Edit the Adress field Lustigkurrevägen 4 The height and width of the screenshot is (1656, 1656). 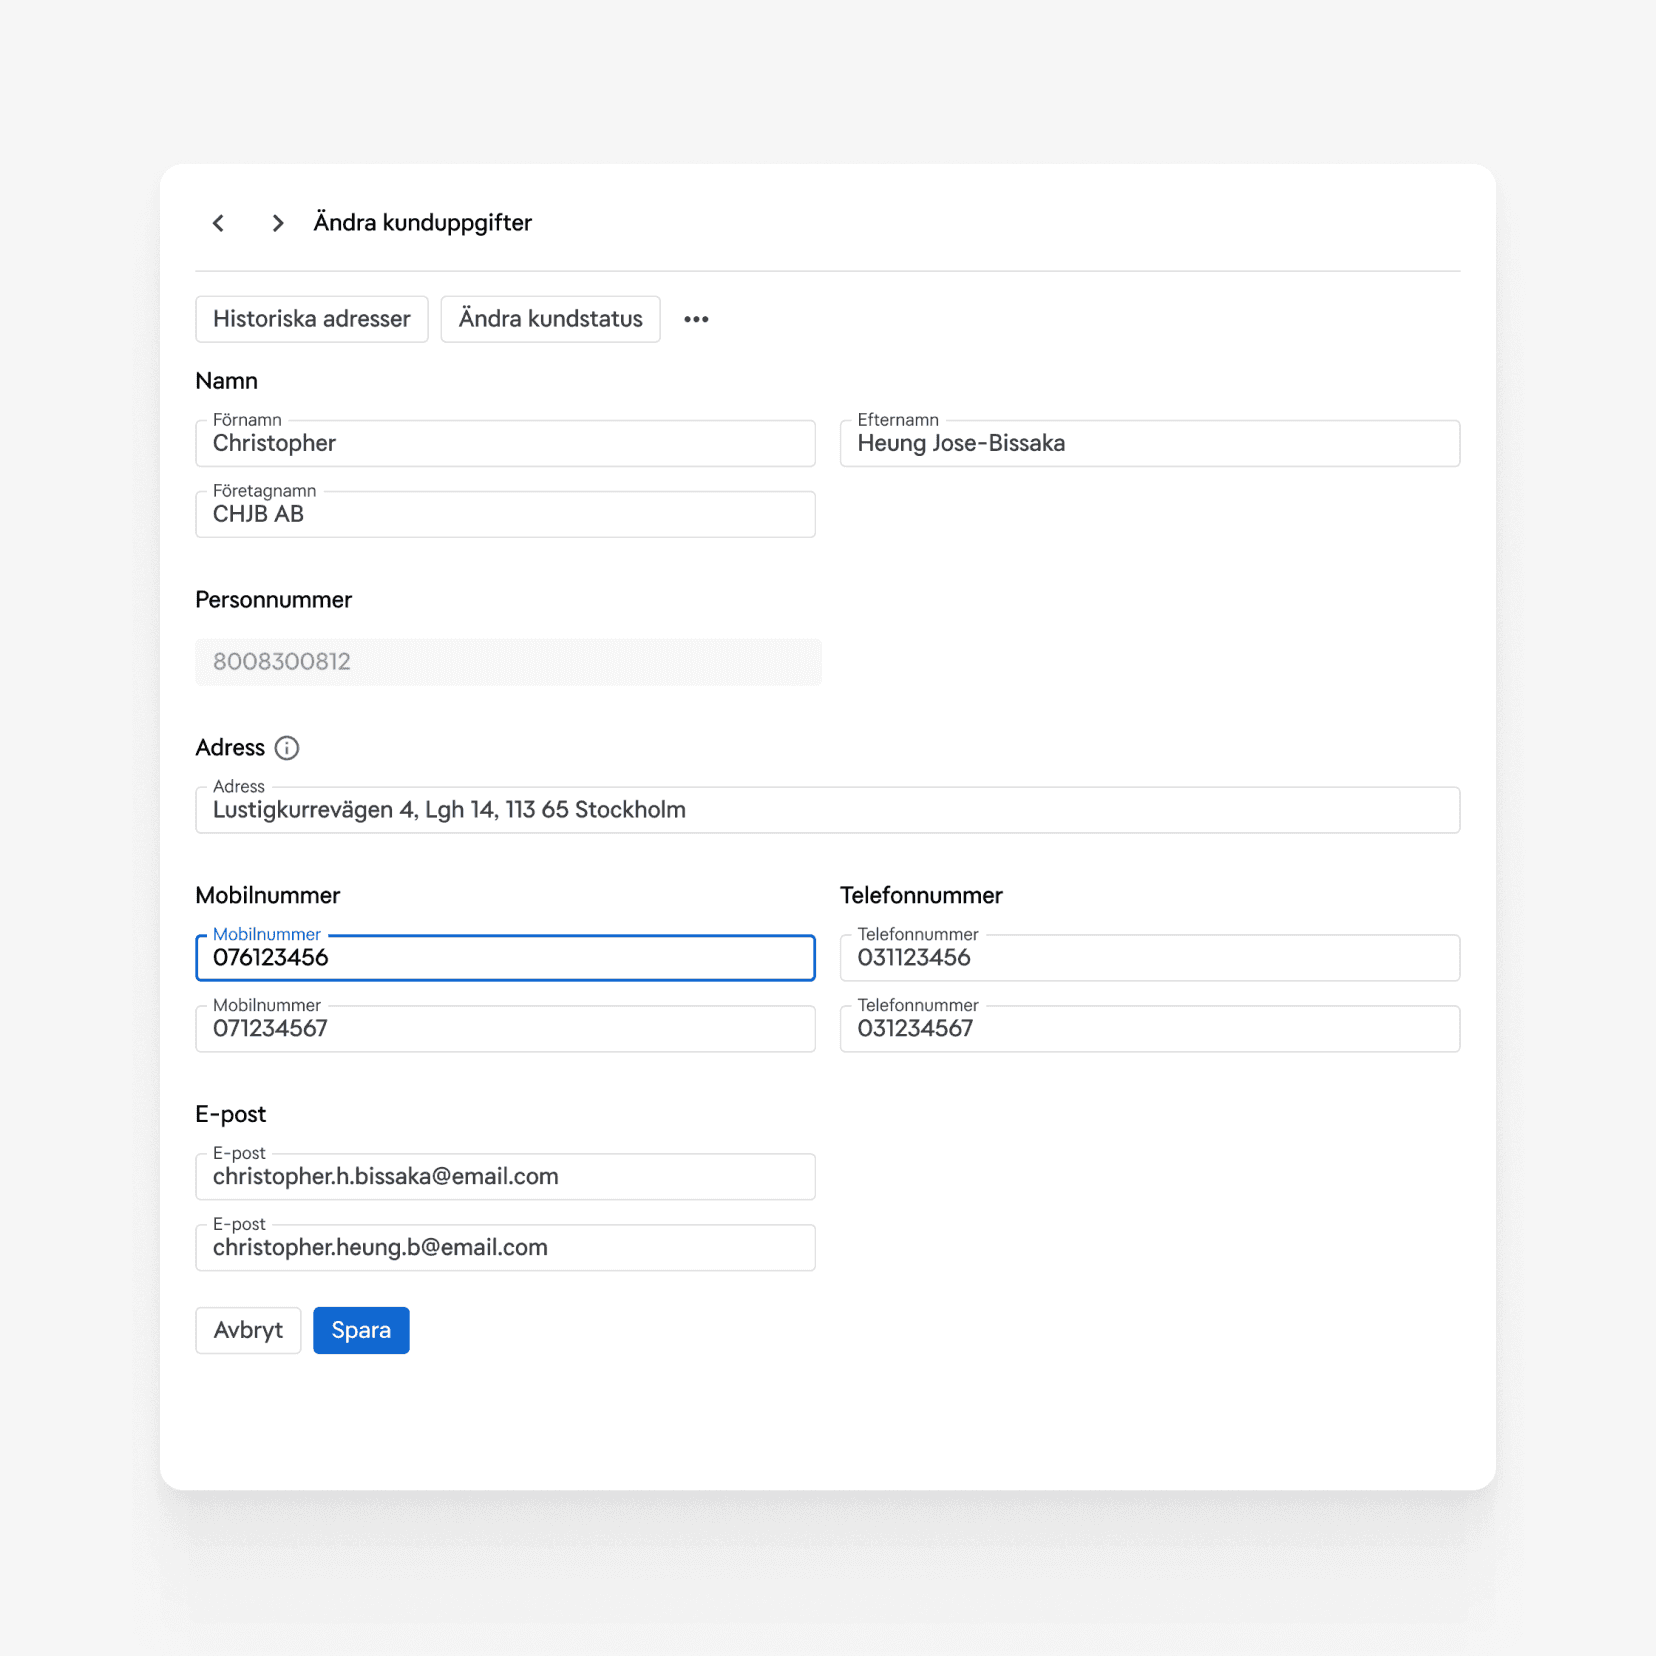pos(828,810)
